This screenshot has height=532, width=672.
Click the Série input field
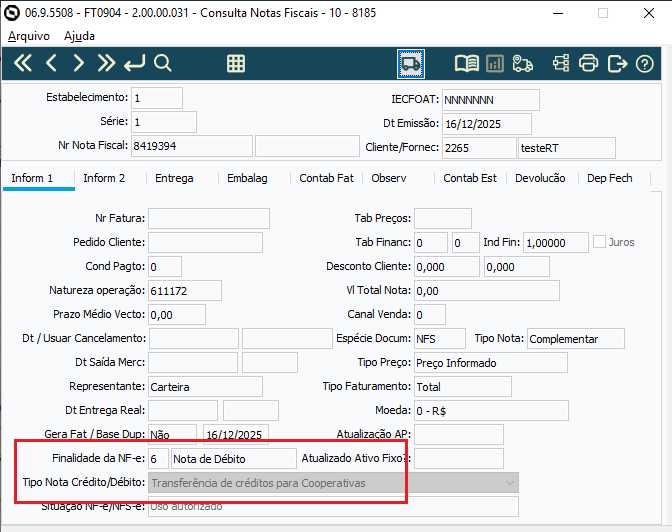click(164, 122)
